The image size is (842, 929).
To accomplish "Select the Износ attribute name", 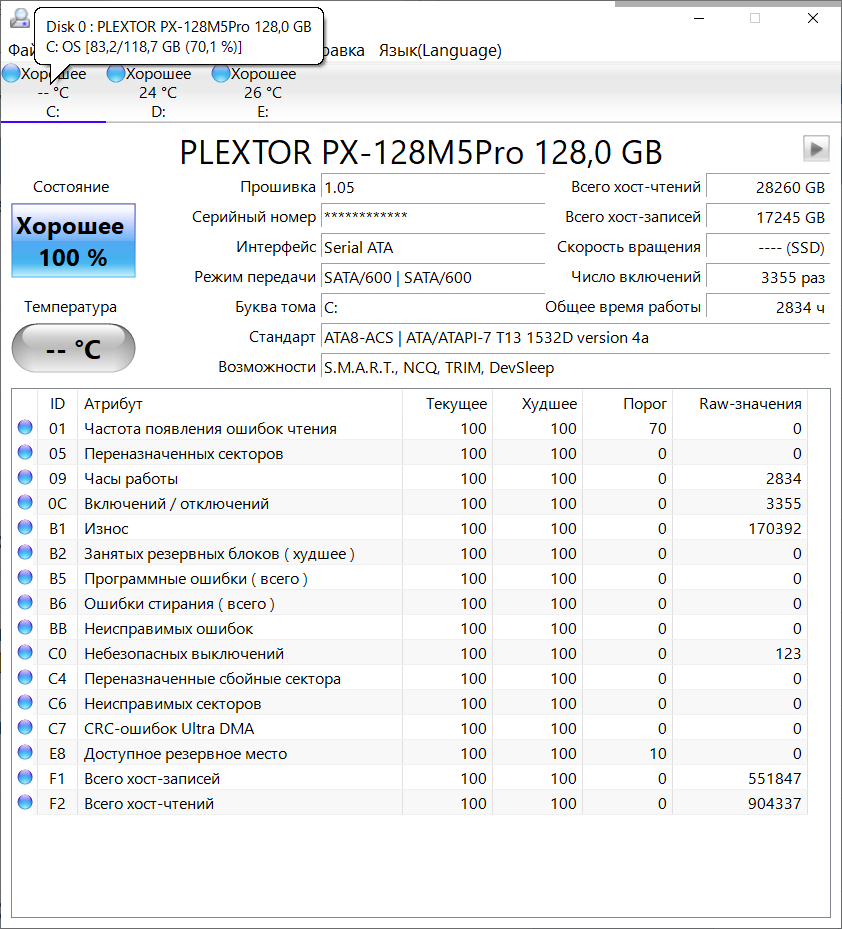I will coord(107,528).
